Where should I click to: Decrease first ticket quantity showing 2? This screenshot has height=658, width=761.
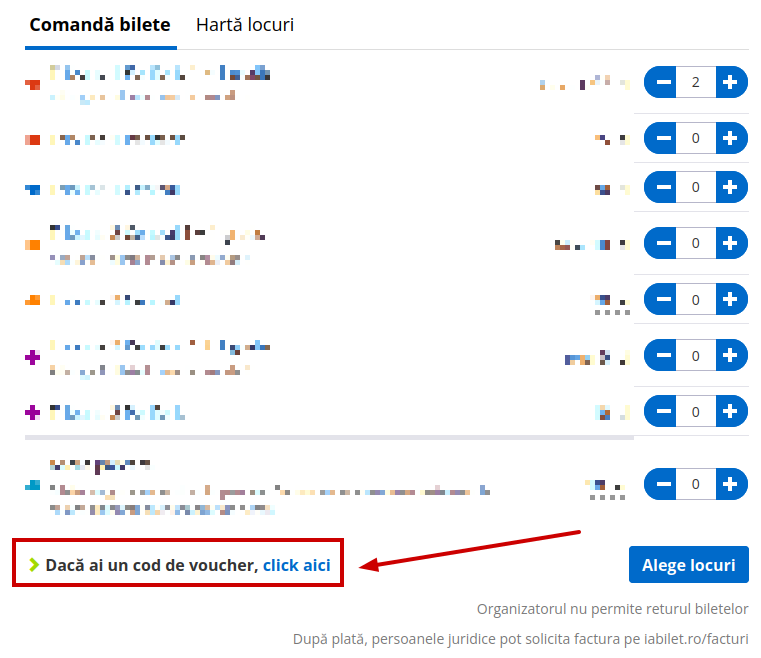point(662,82)
